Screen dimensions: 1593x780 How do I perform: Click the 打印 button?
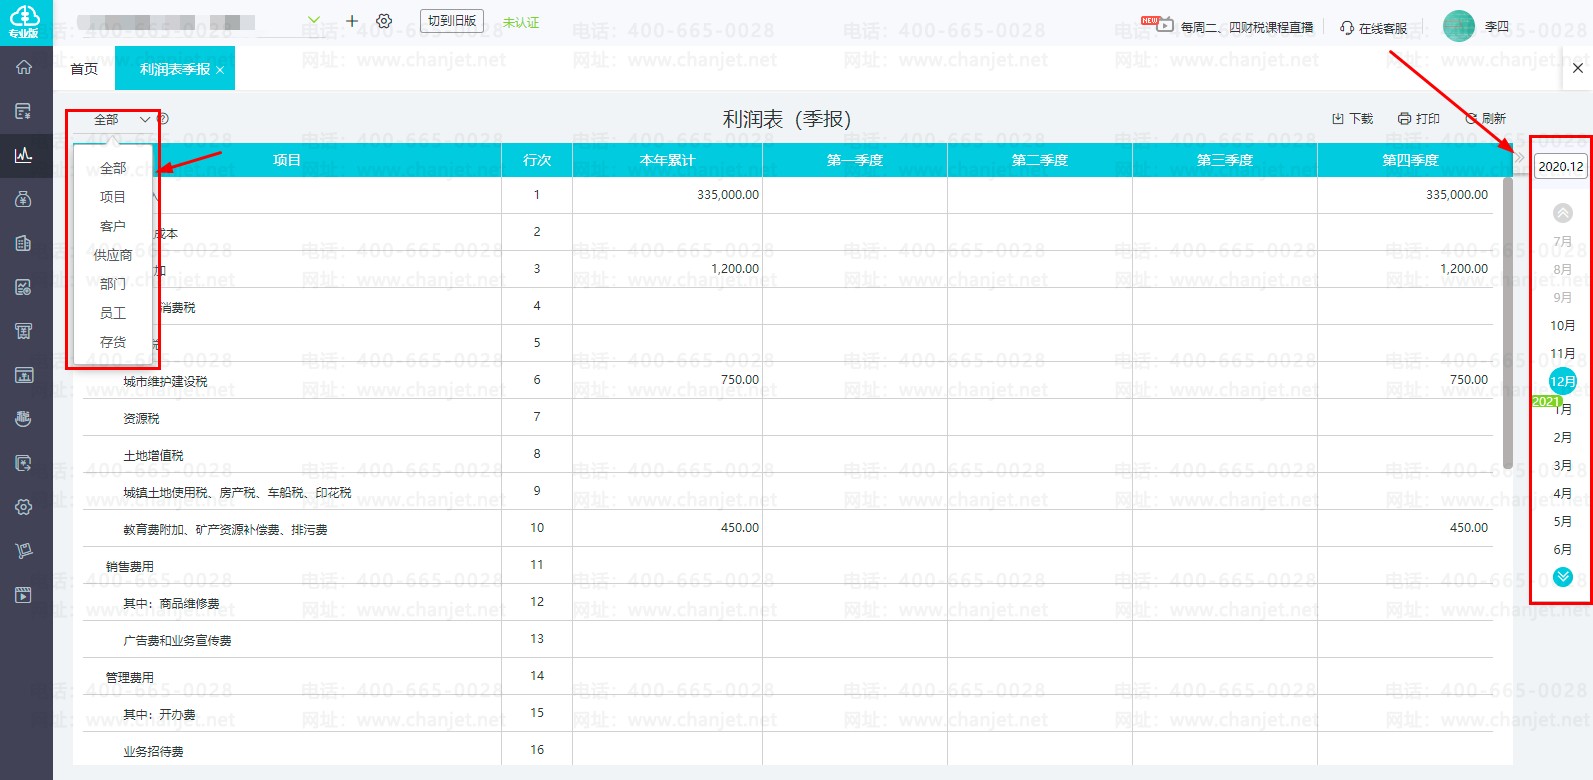1419,118
